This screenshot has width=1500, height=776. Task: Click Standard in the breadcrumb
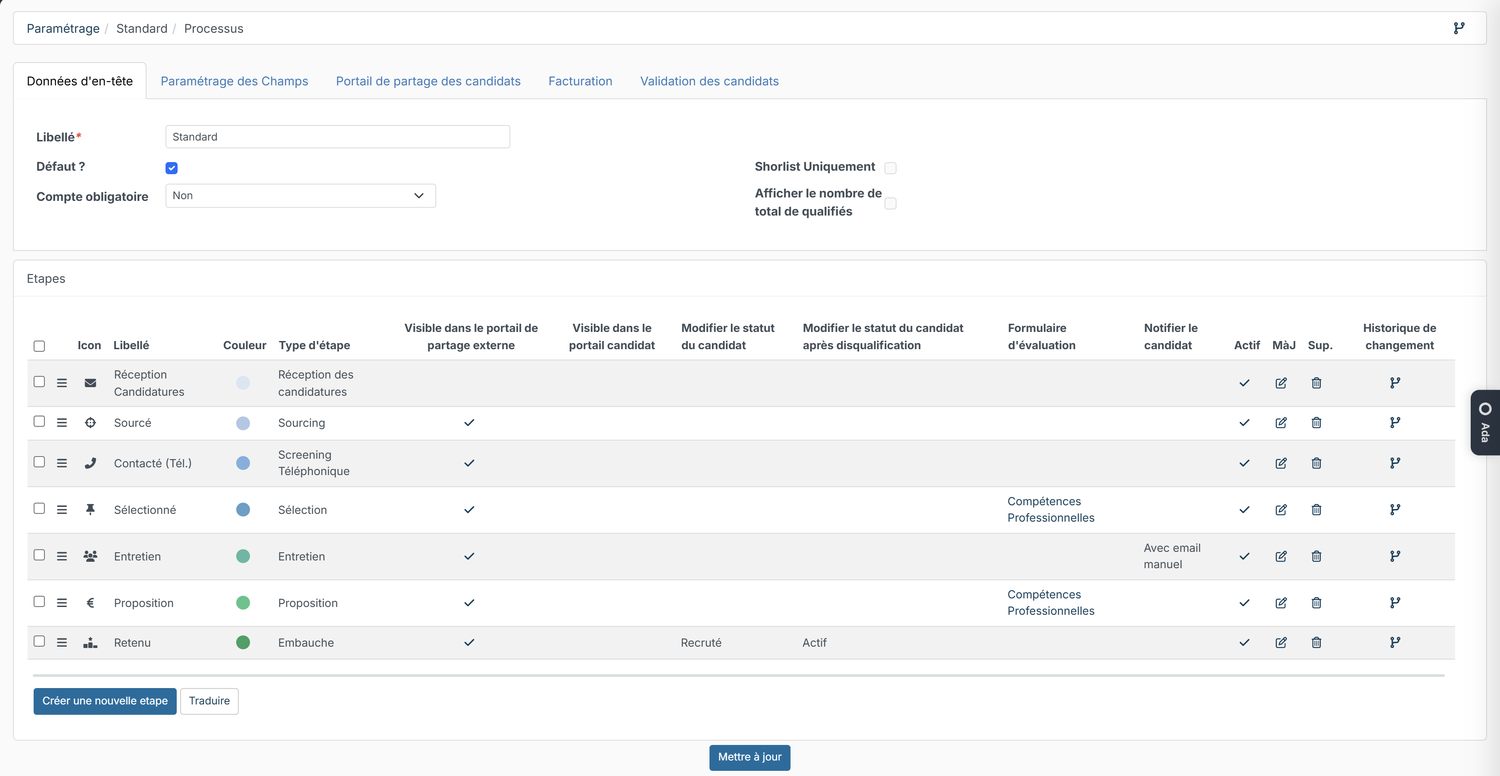[x=142, y=29]
